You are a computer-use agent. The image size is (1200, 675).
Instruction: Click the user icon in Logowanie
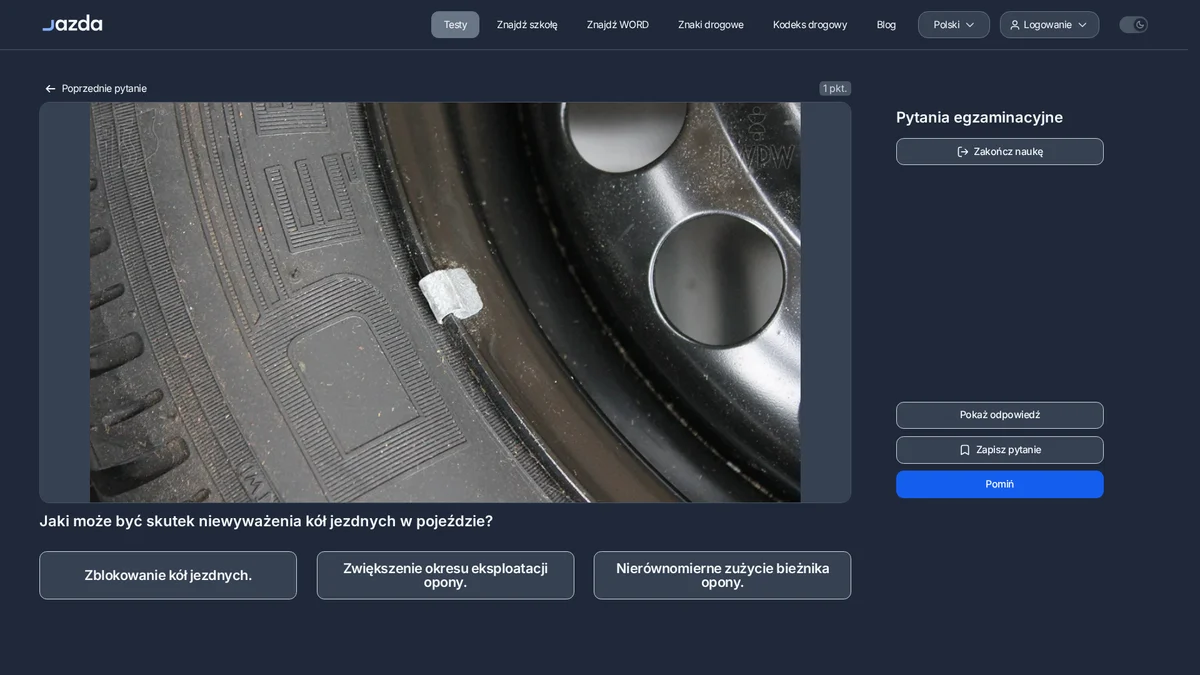(1015, 25)
